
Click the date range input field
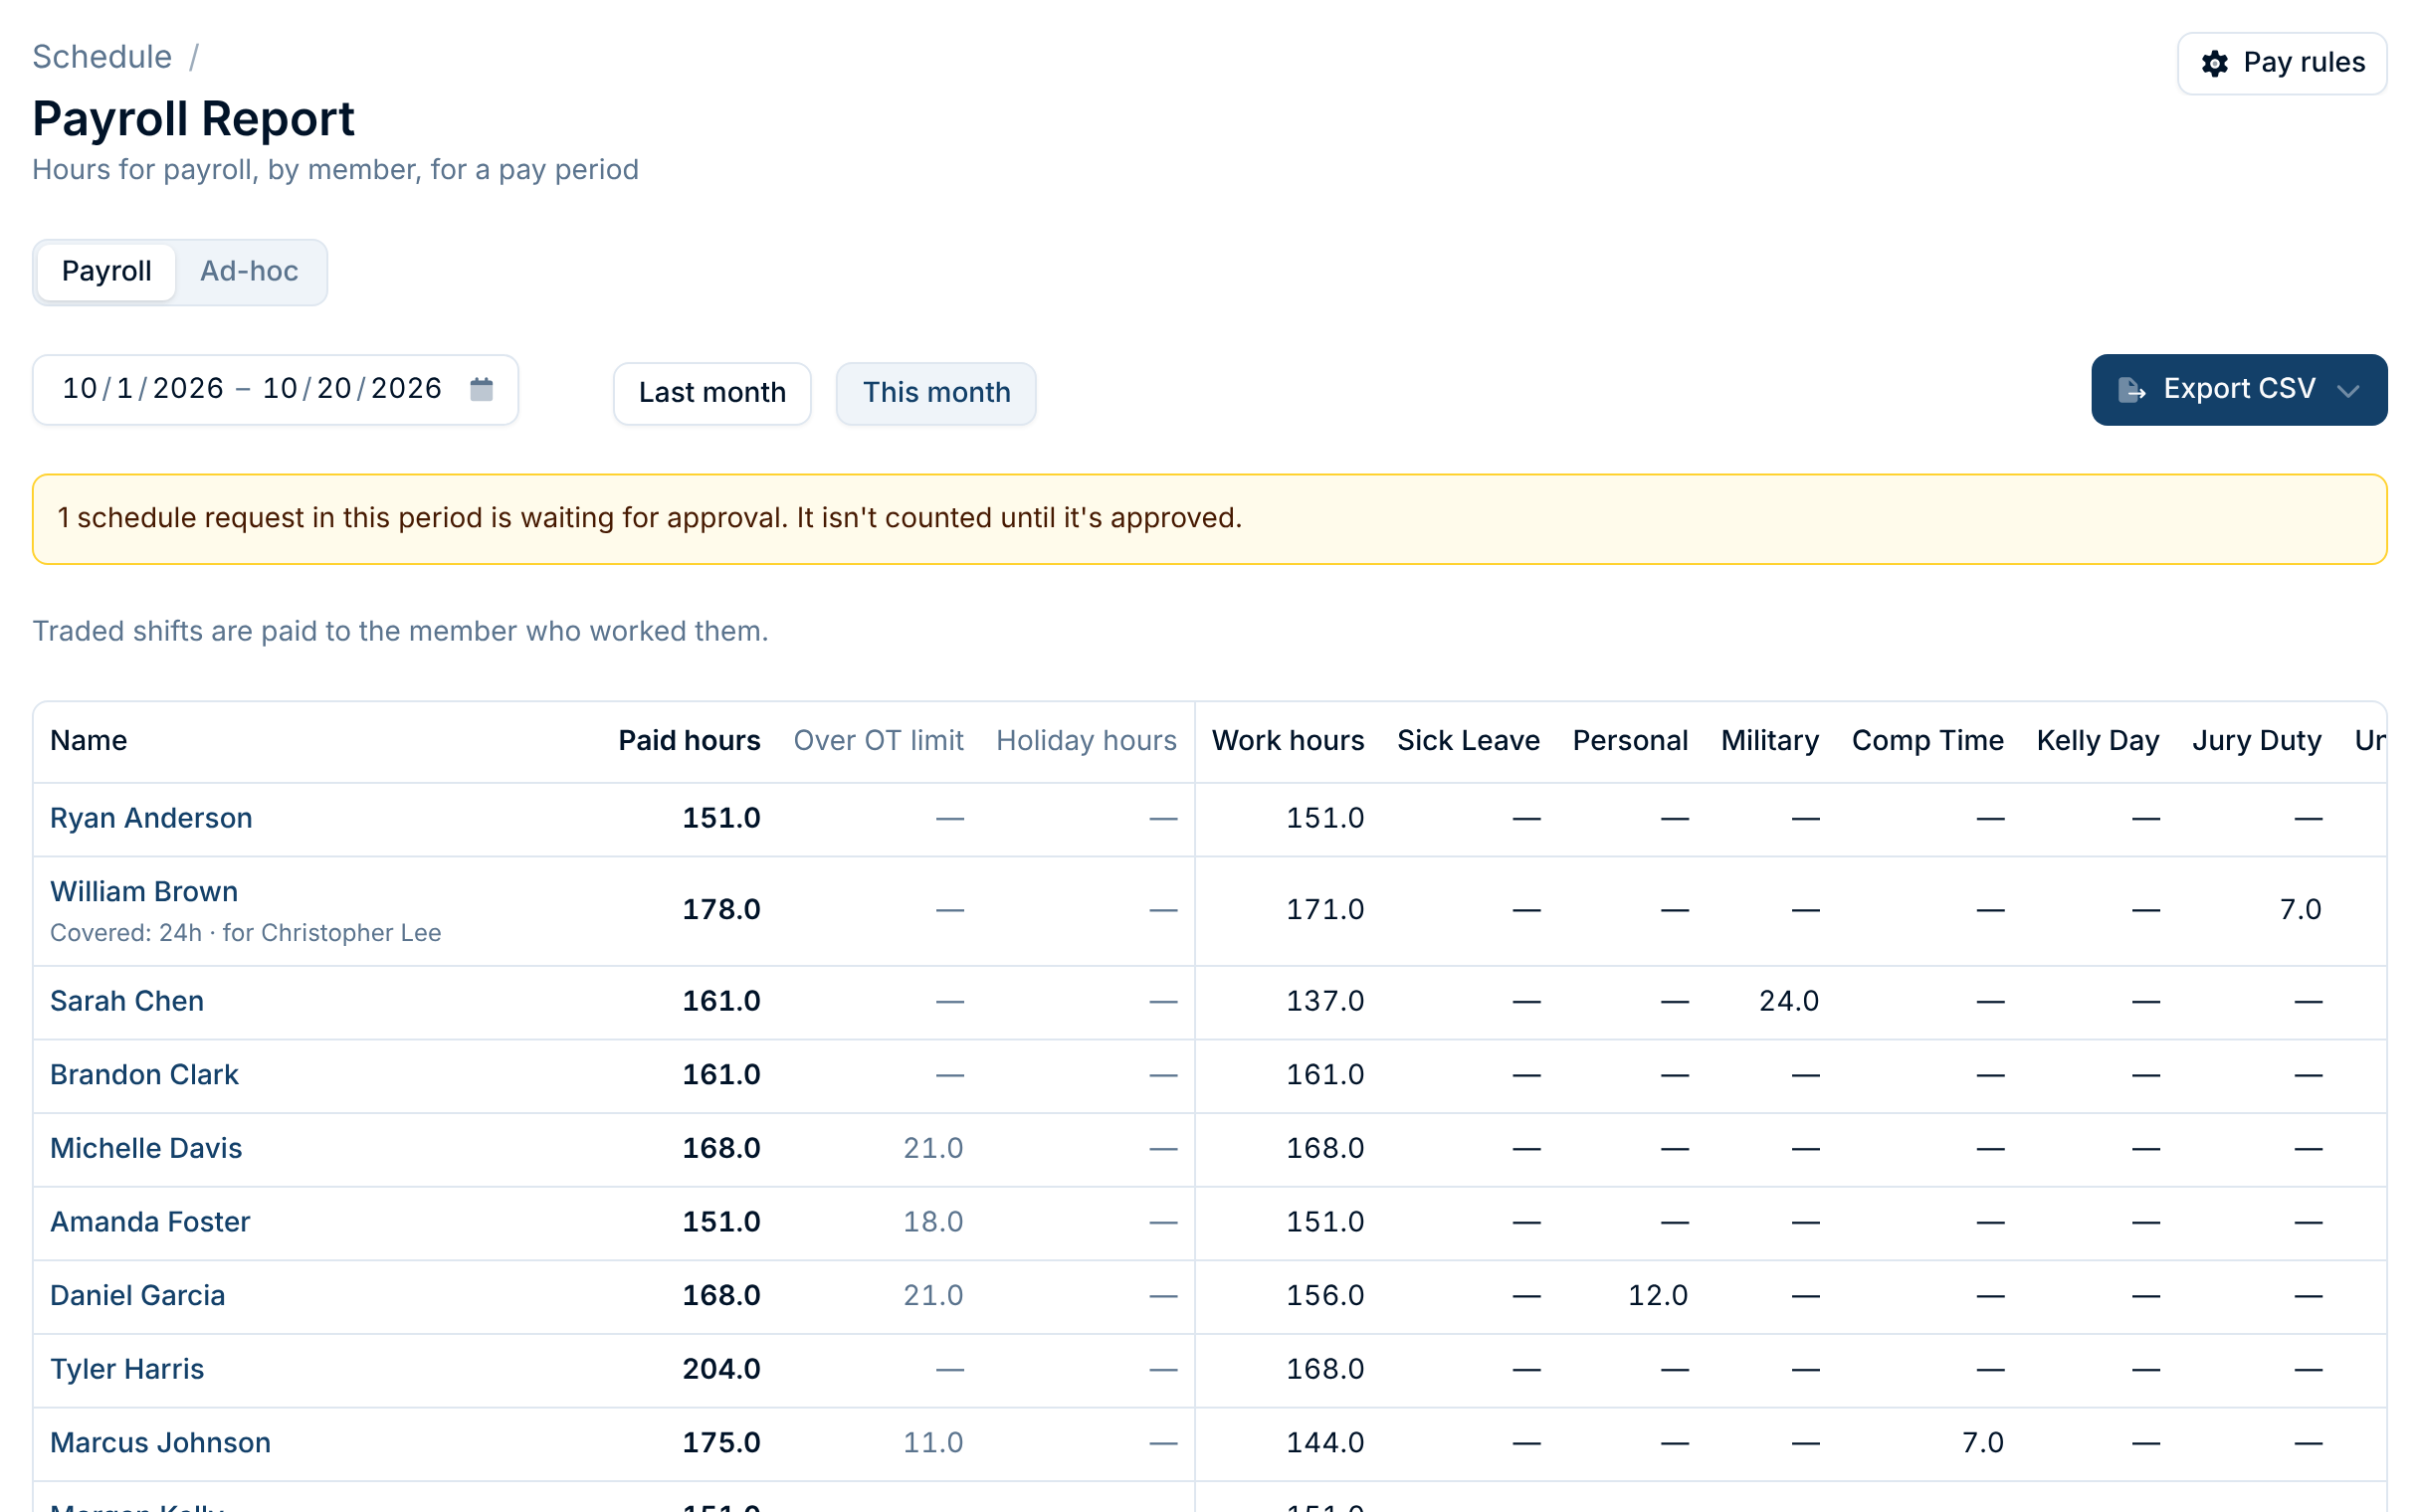275,389
